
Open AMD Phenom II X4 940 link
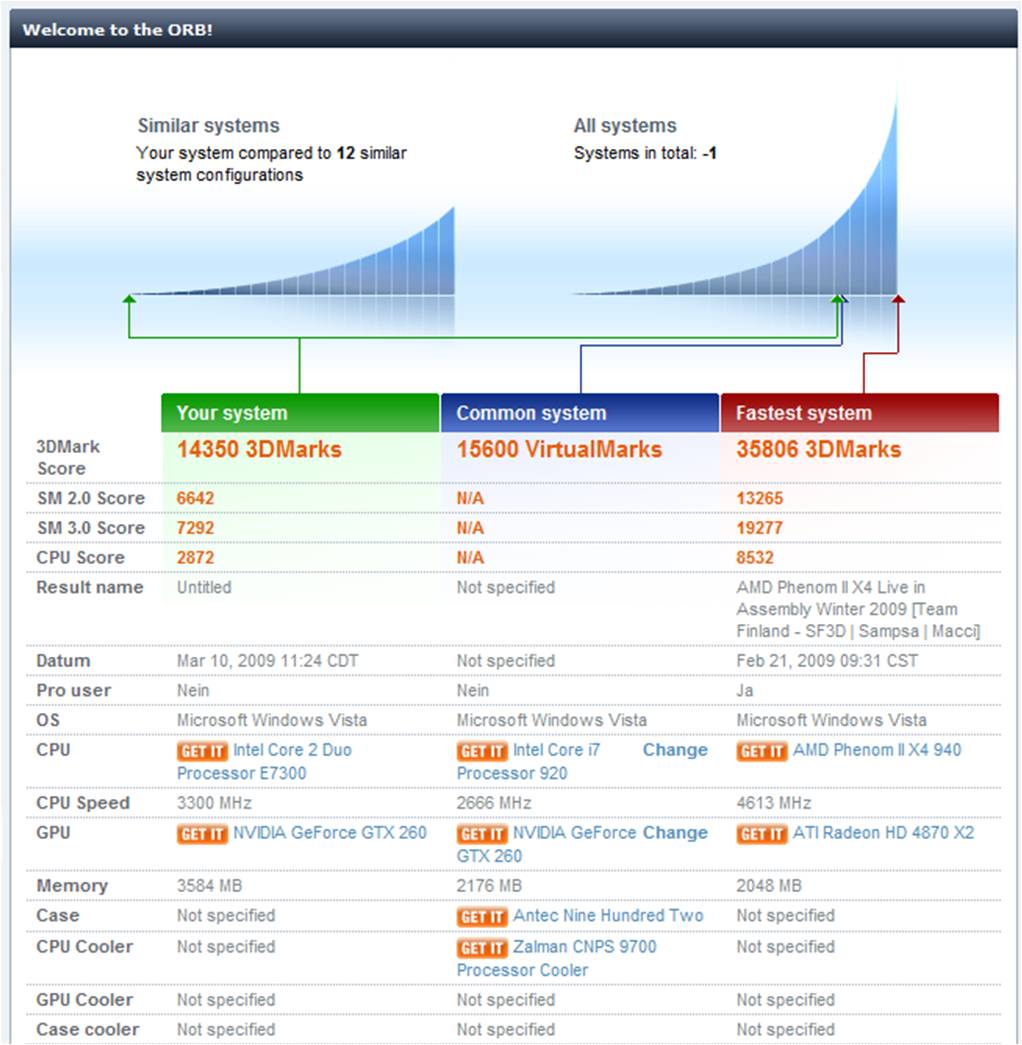[x=877, y=750]
